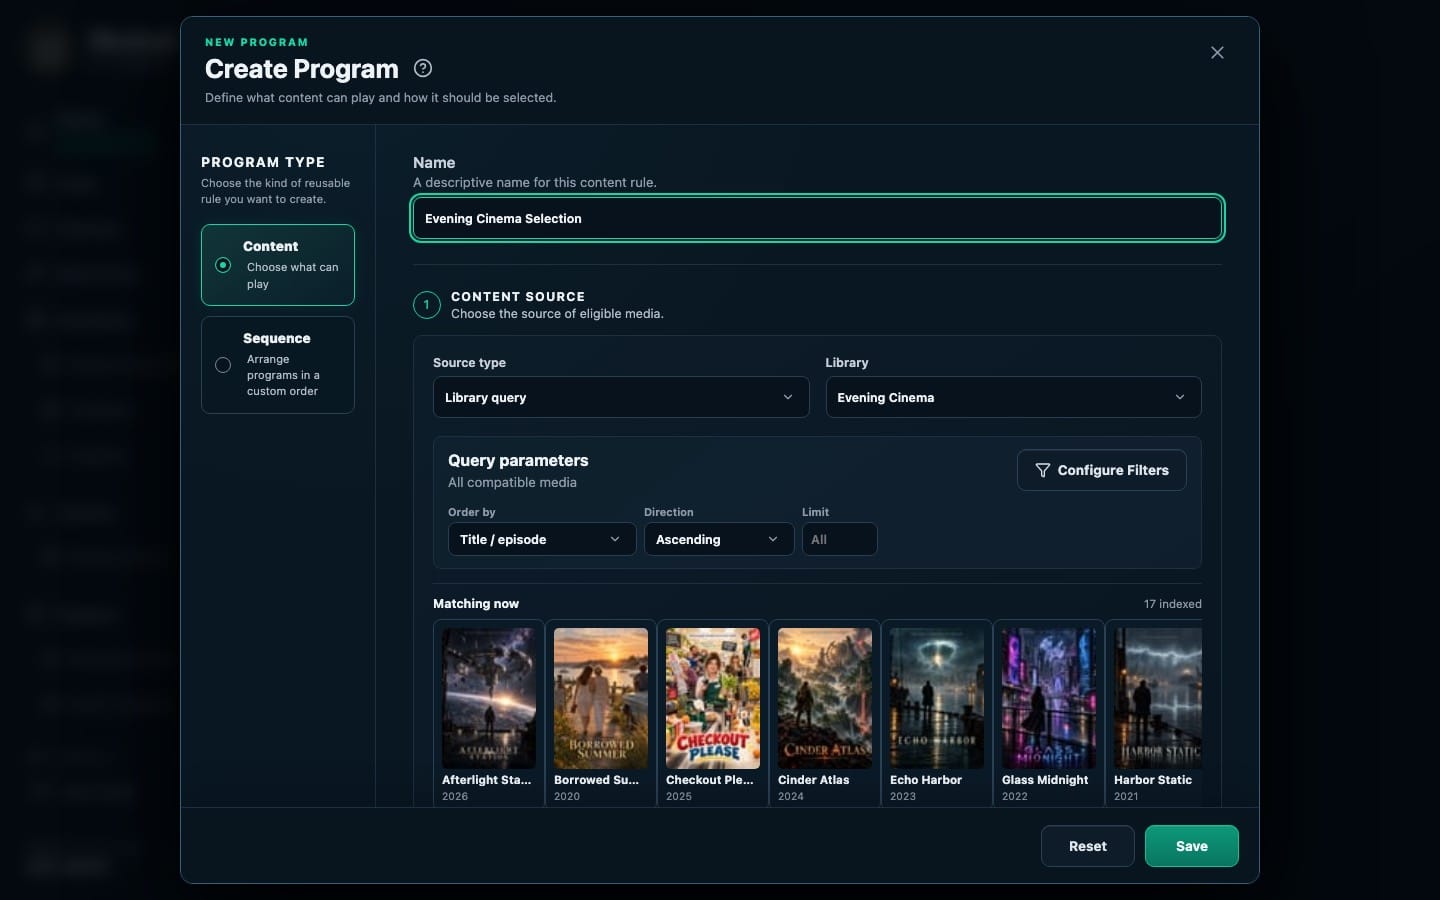Click the Configure Filters button
Screen dimensions: 1440x900
[1102, 470]
